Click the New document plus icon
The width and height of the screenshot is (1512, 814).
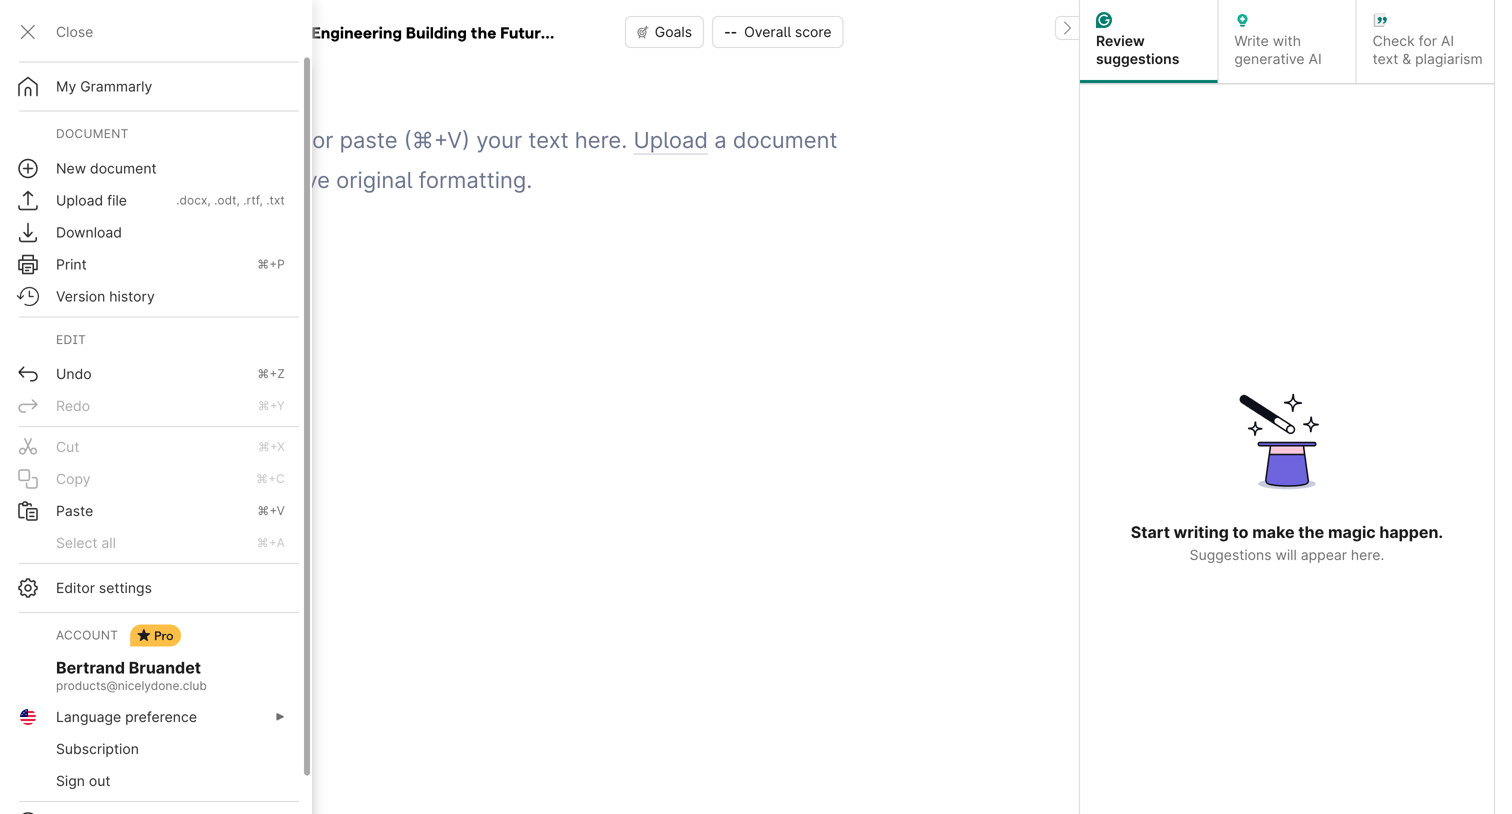point(28,168)
